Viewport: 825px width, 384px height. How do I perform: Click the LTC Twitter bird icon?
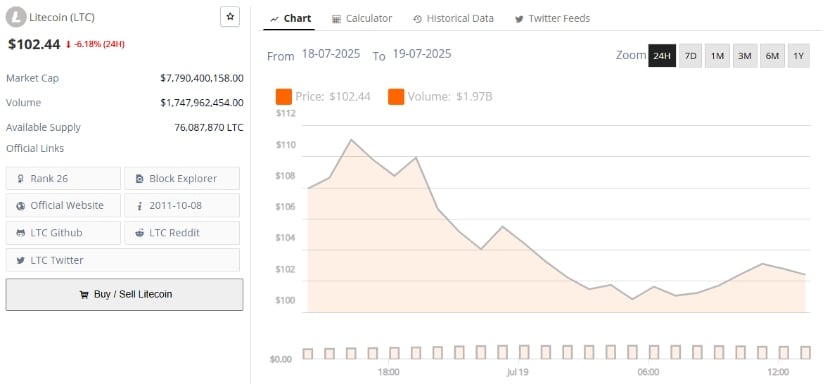pos(21,260)
